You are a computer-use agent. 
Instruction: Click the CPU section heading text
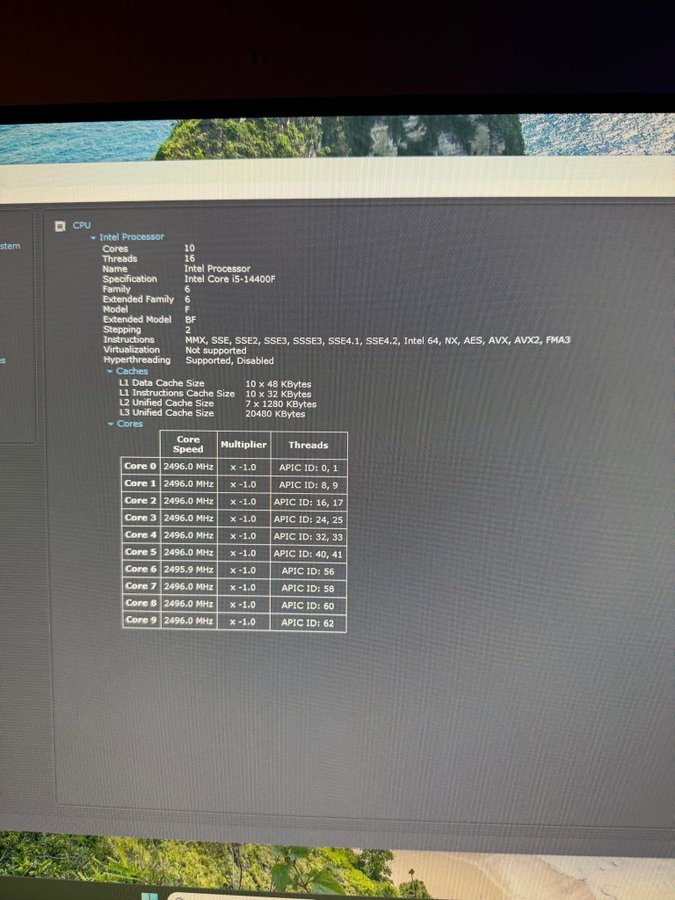[x=82, y=226]
